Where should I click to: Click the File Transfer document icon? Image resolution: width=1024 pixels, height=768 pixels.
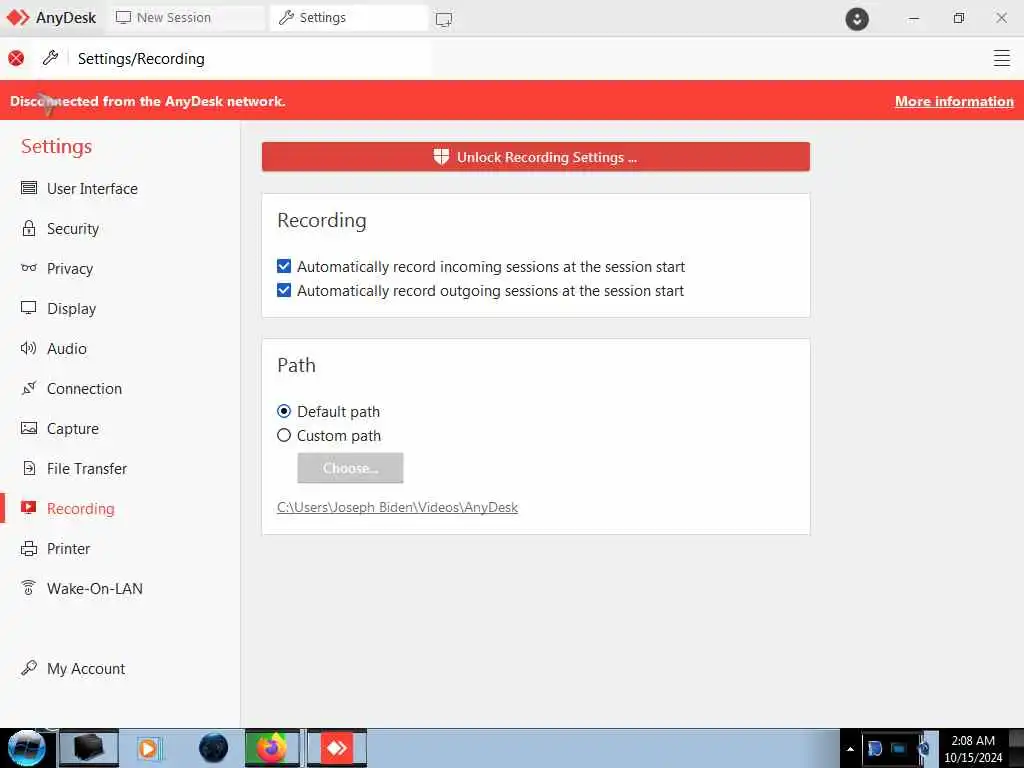click(x=29, y=468)
